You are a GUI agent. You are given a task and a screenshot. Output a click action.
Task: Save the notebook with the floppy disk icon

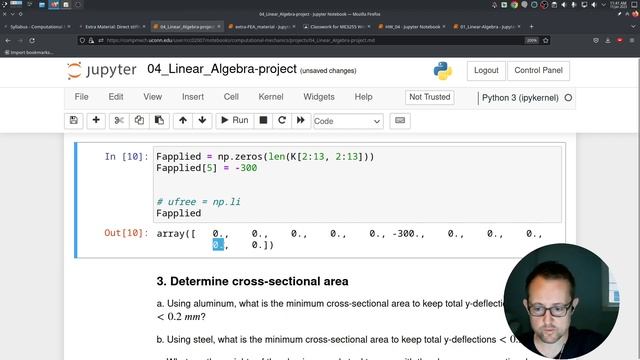click(x=74, y=120)
